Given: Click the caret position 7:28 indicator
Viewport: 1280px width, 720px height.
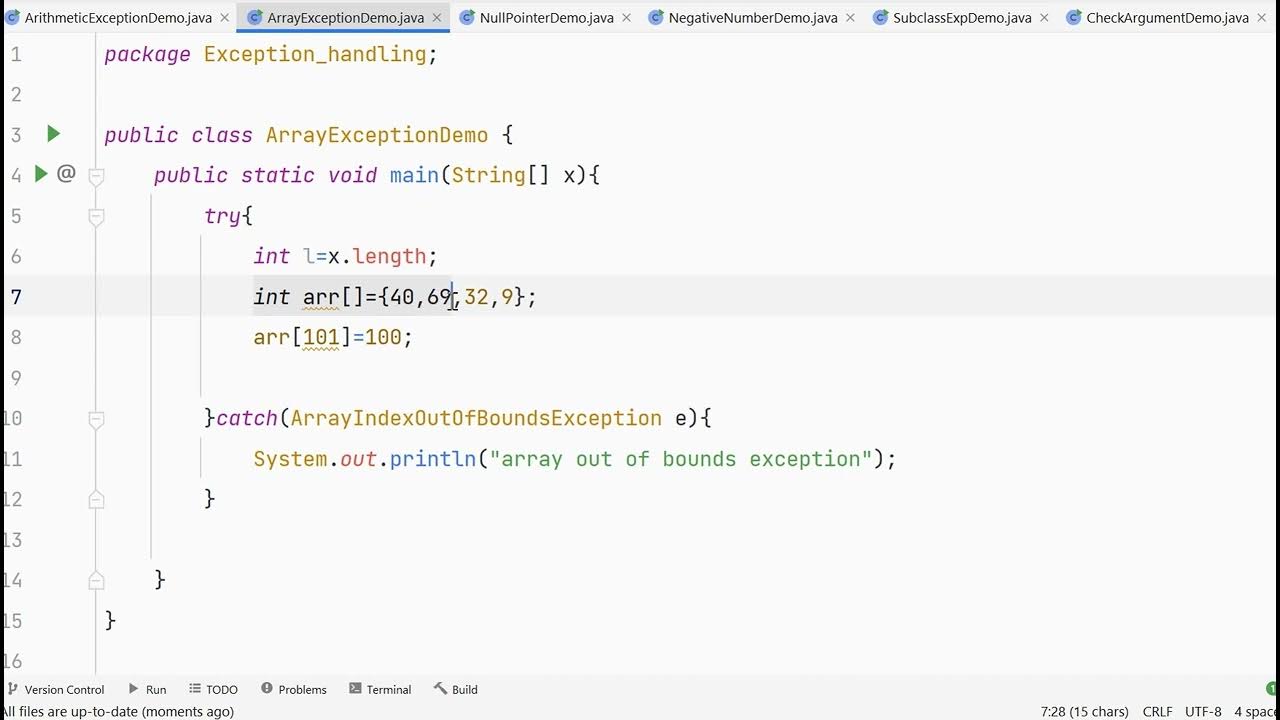Looking at the screenshot, I should [x=1084, y=712].
